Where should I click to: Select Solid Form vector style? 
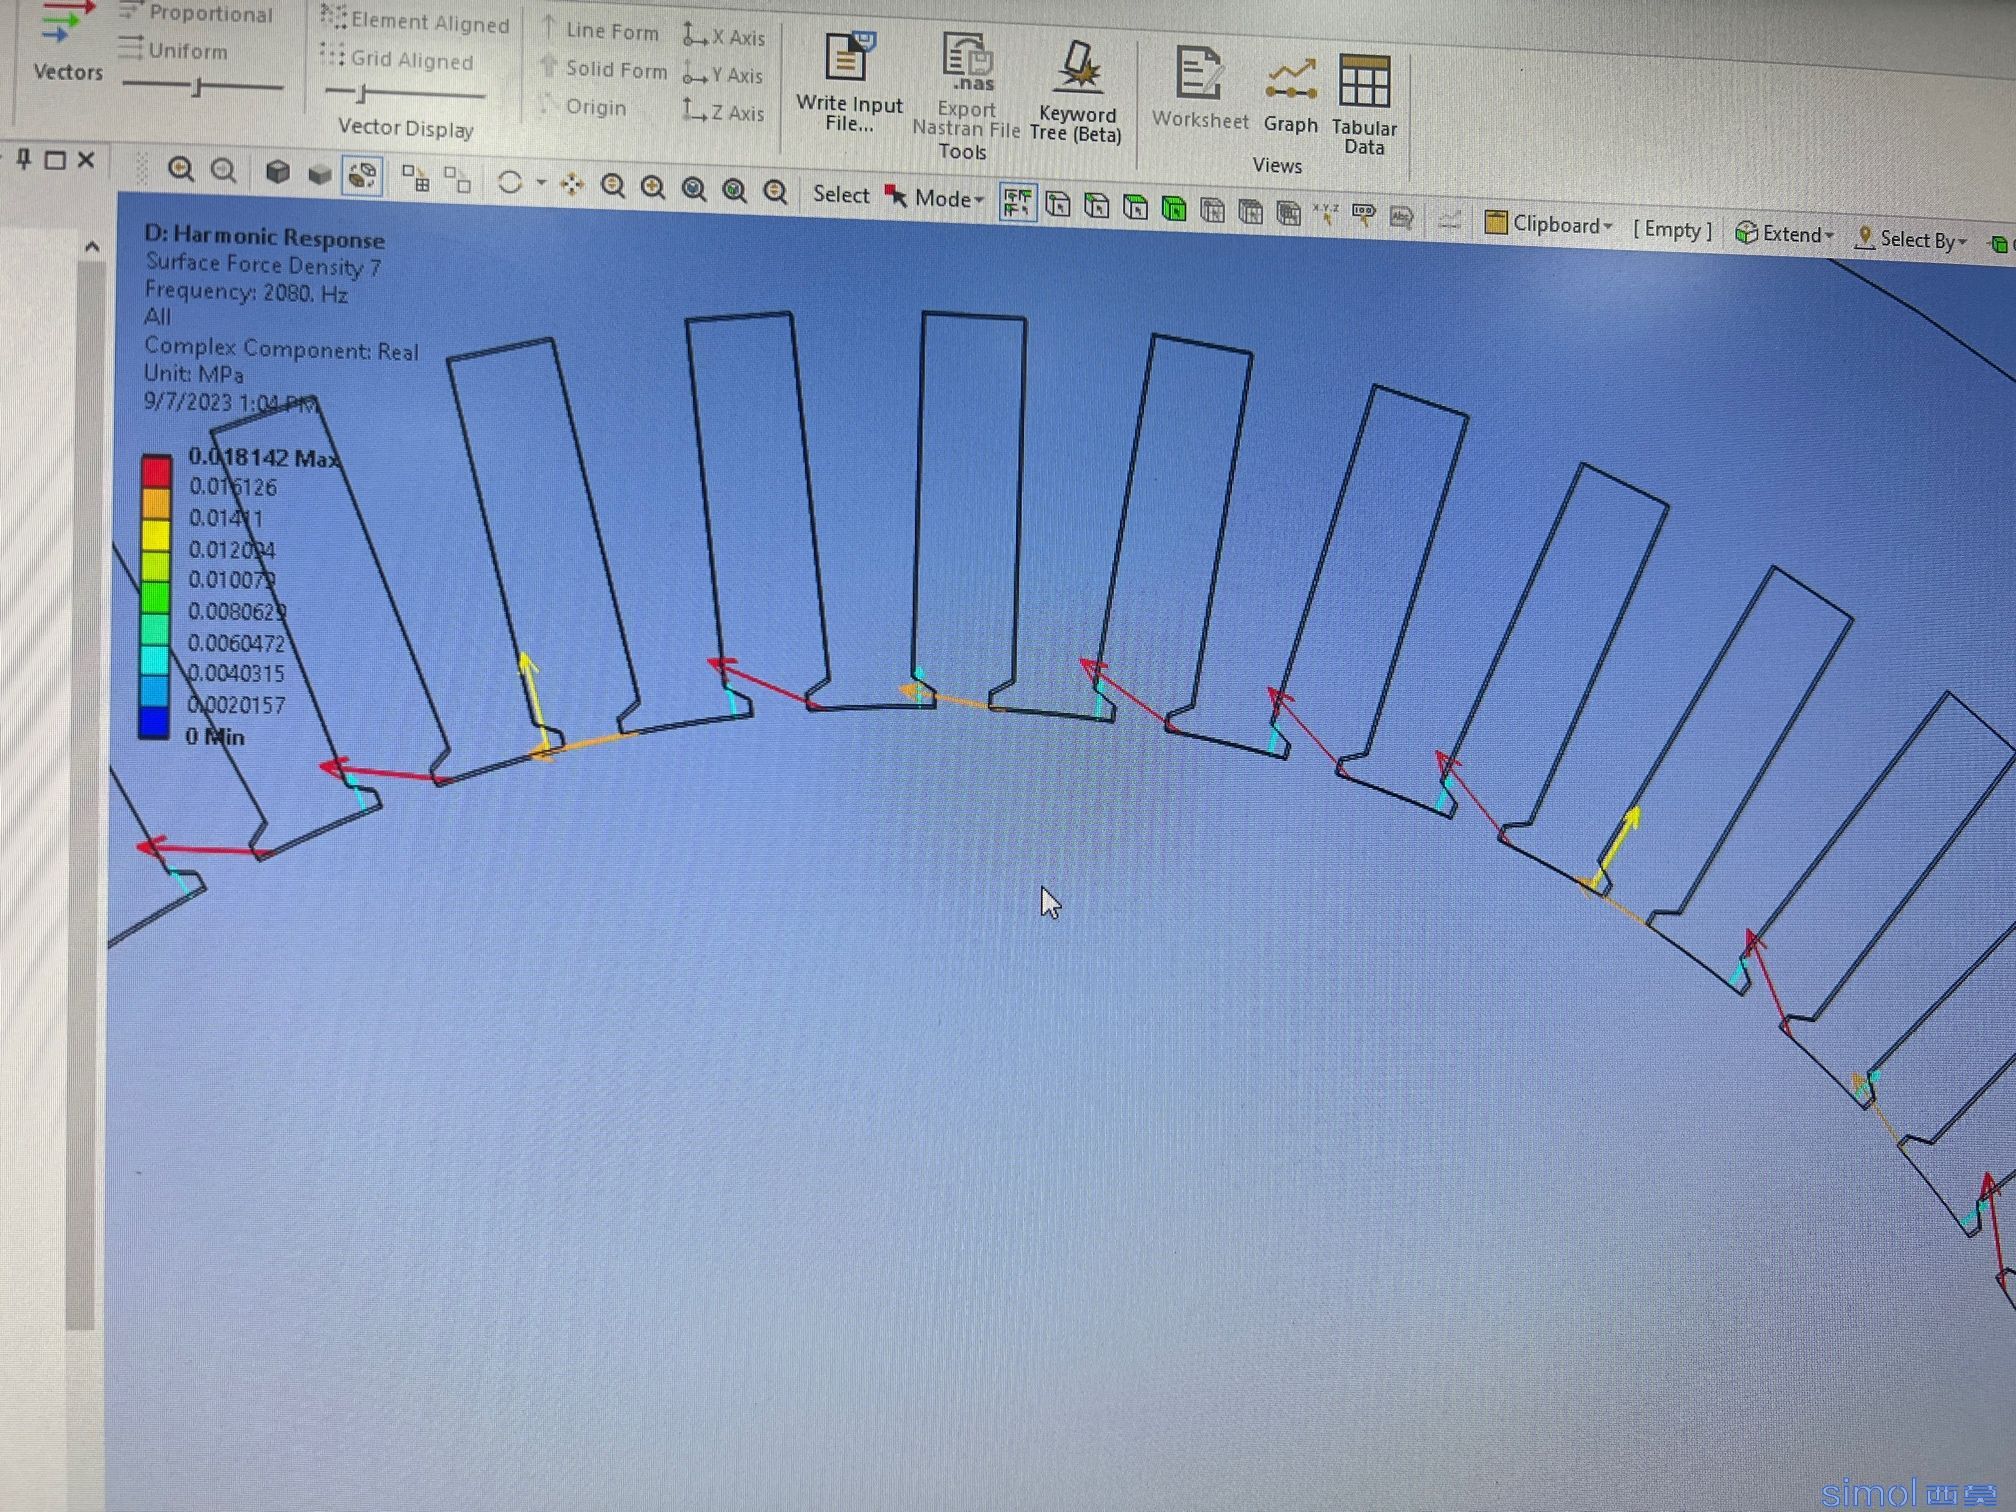pyautogui.click(x=604, y=68)
